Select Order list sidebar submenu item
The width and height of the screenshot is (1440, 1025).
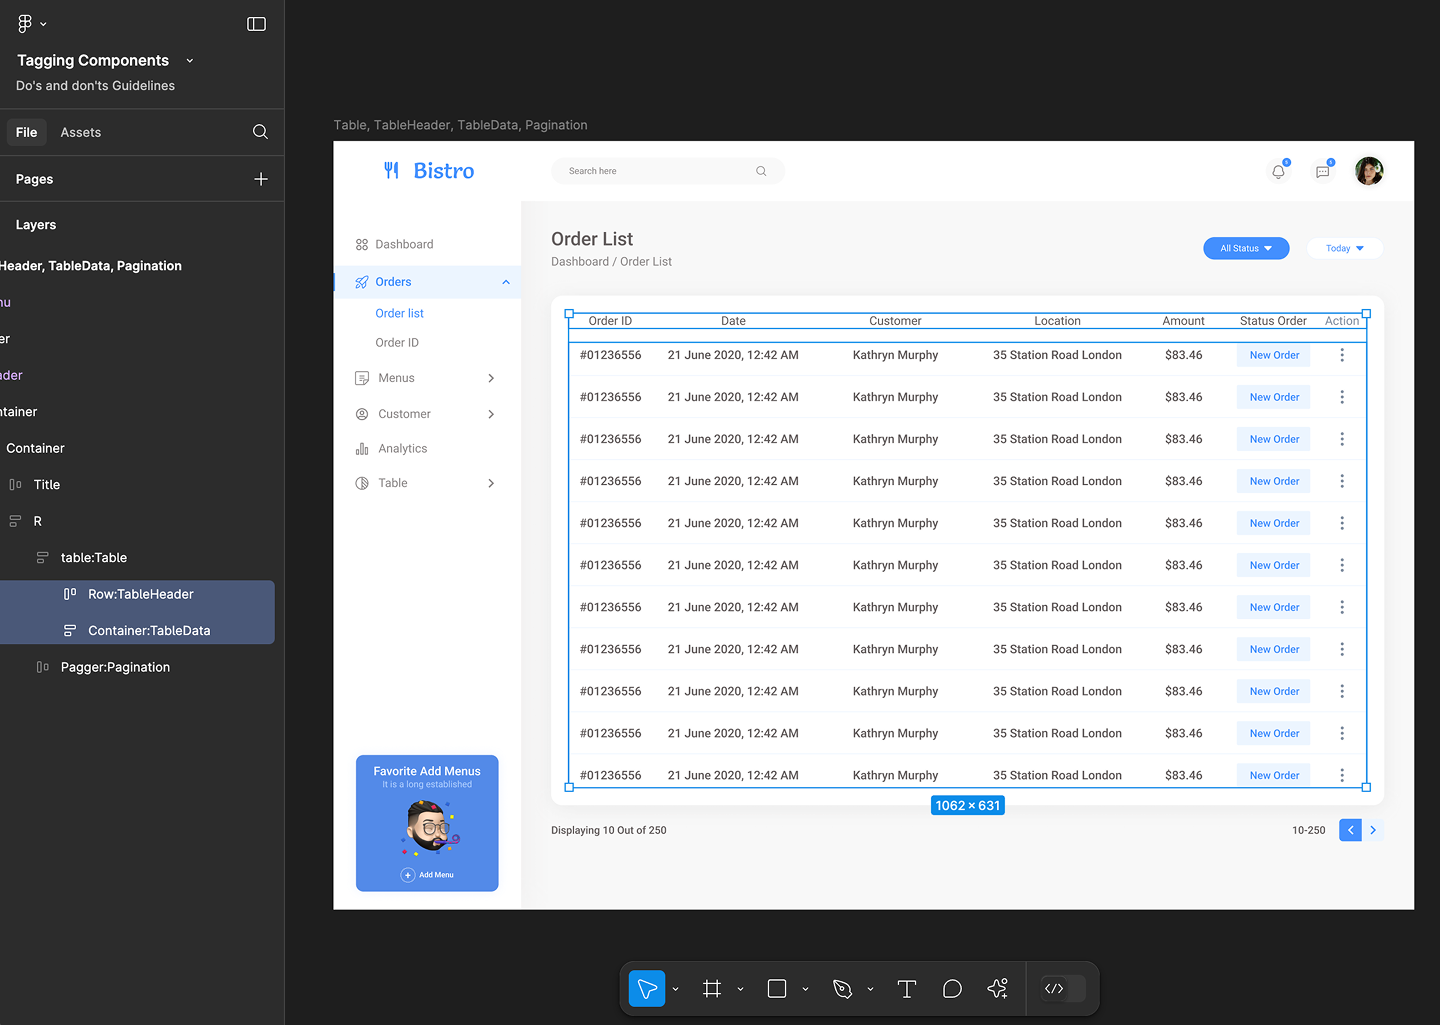pos(400,313)
